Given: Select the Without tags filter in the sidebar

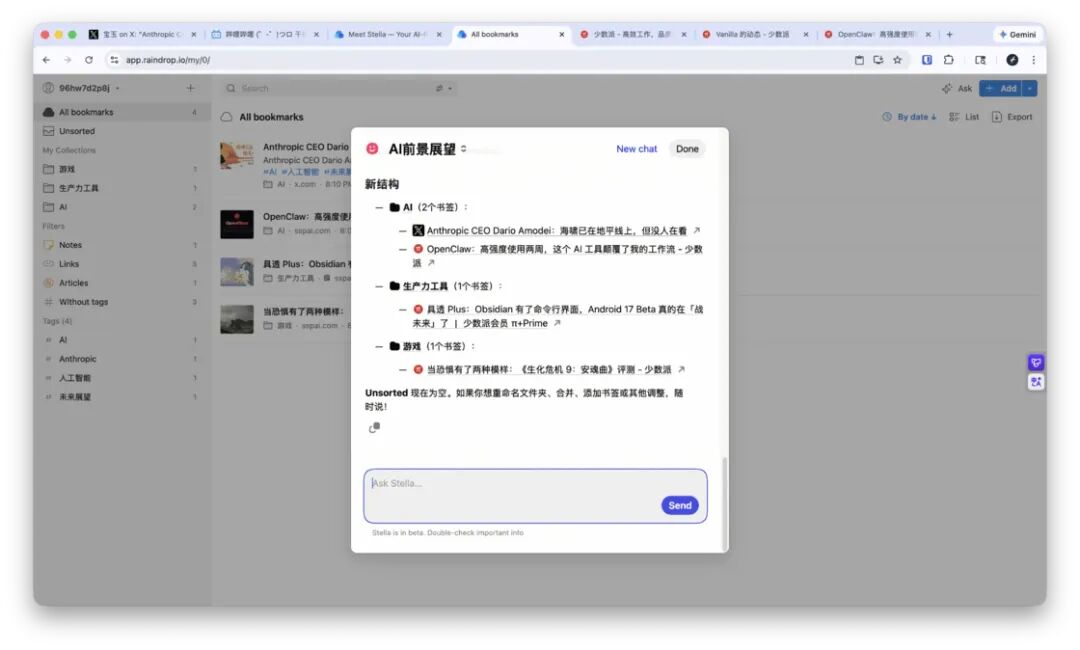Looking at the screenshot, I should click(121, 302).
